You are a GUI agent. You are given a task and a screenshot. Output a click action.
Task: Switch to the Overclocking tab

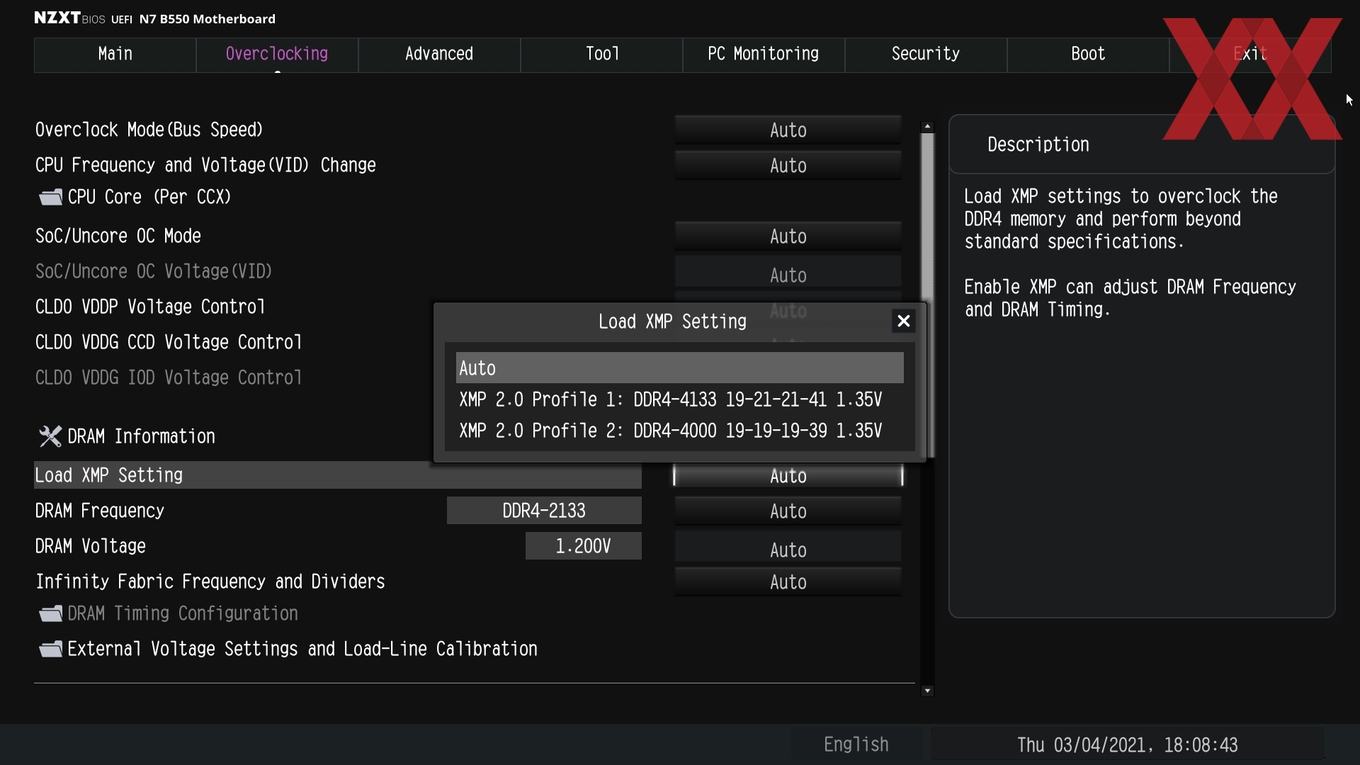click(x=277, y=54)
